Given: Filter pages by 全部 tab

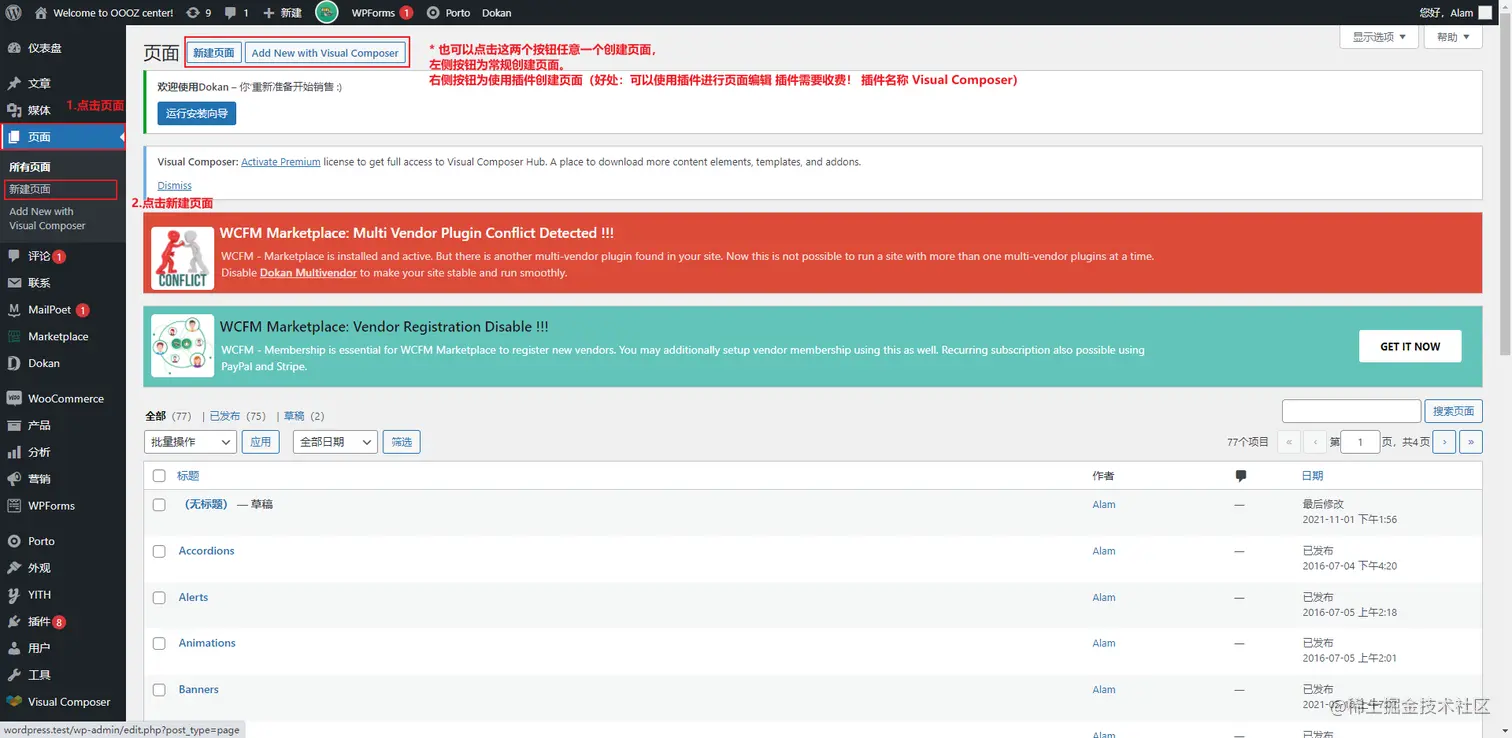Looking at the screenshot, I should [155, 416].
